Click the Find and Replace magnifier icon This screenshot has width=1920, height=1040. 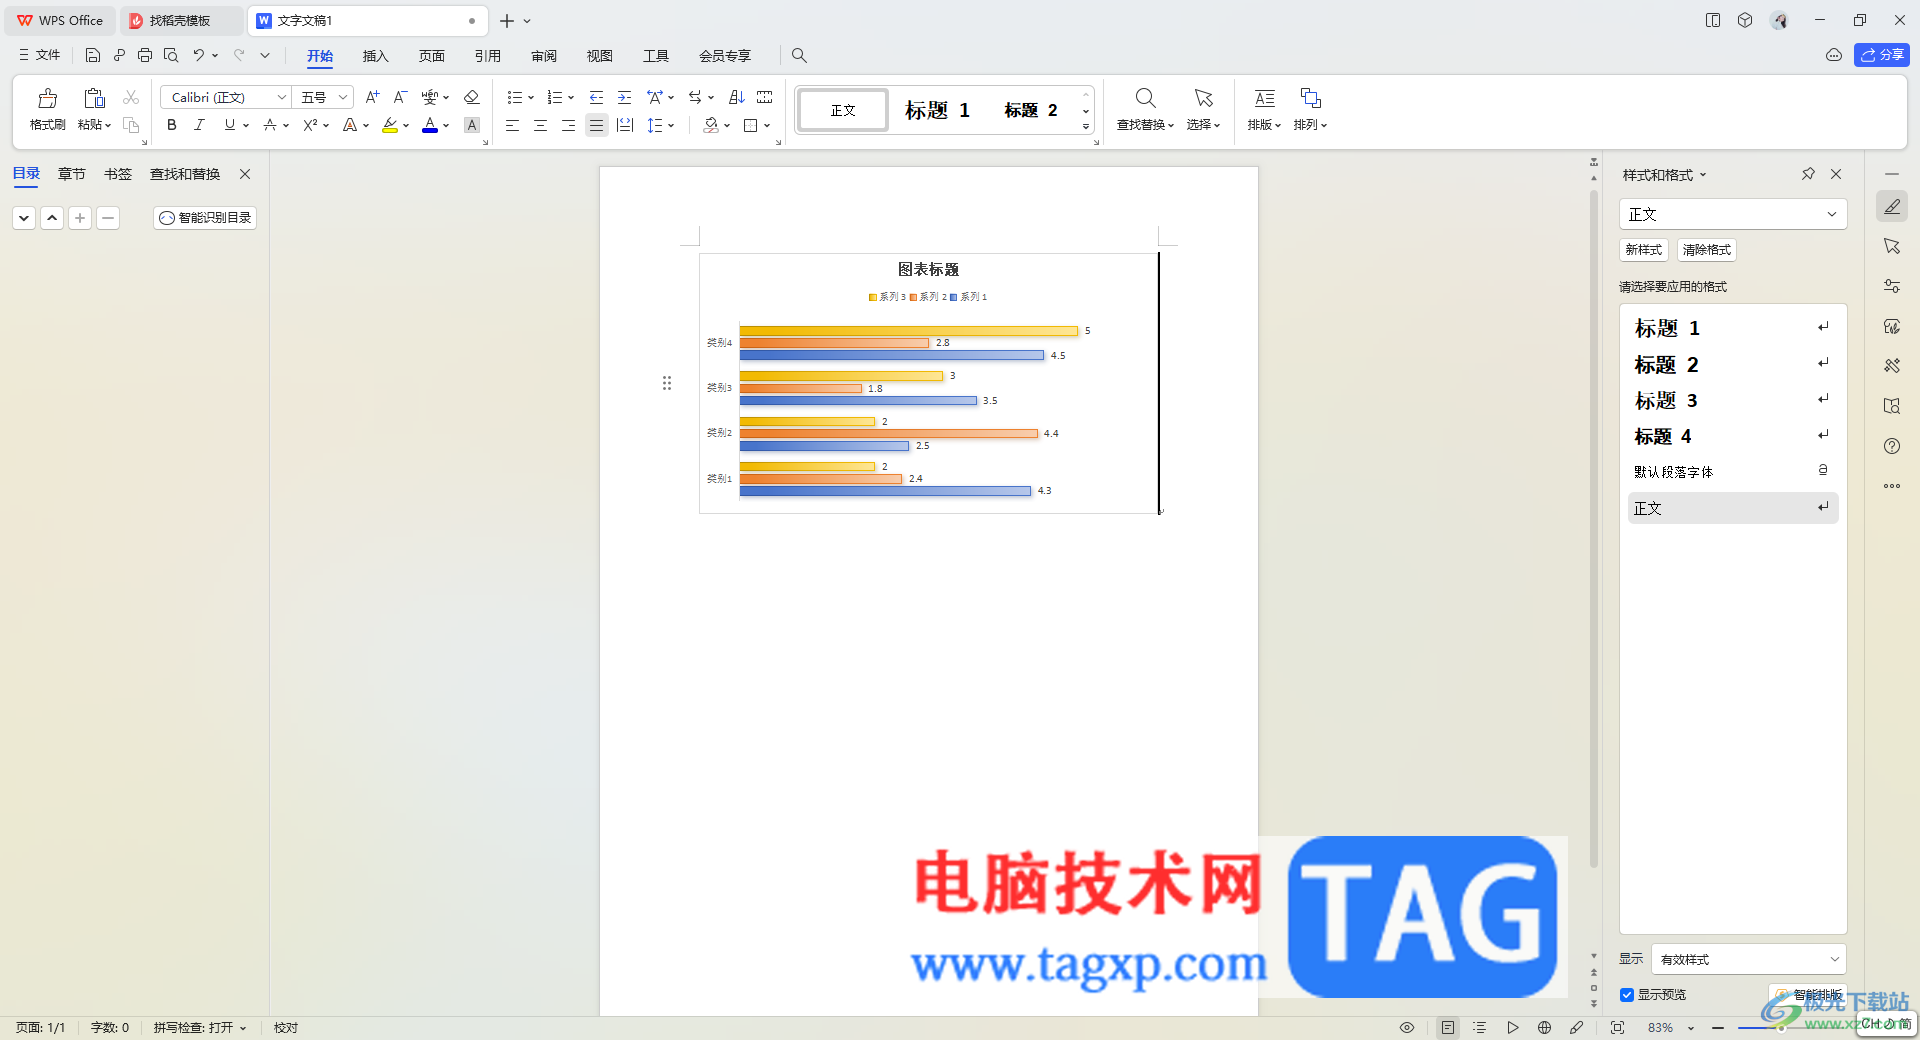coord(1145,98)
